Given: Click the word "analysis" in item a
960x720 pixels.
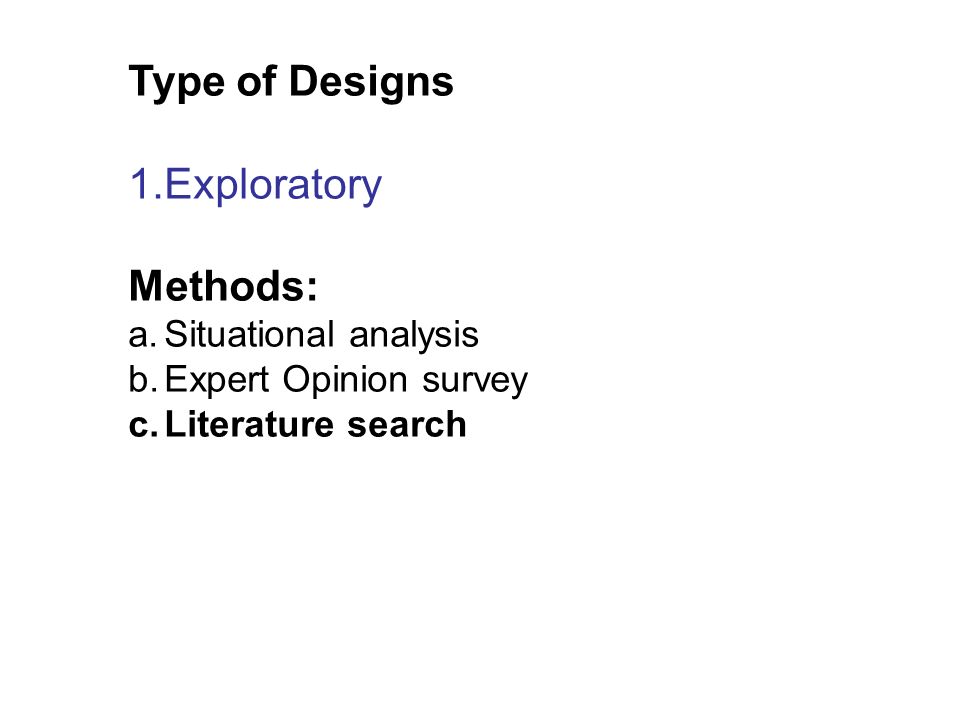Looking at the screenshot, I should tap(414, 336).
